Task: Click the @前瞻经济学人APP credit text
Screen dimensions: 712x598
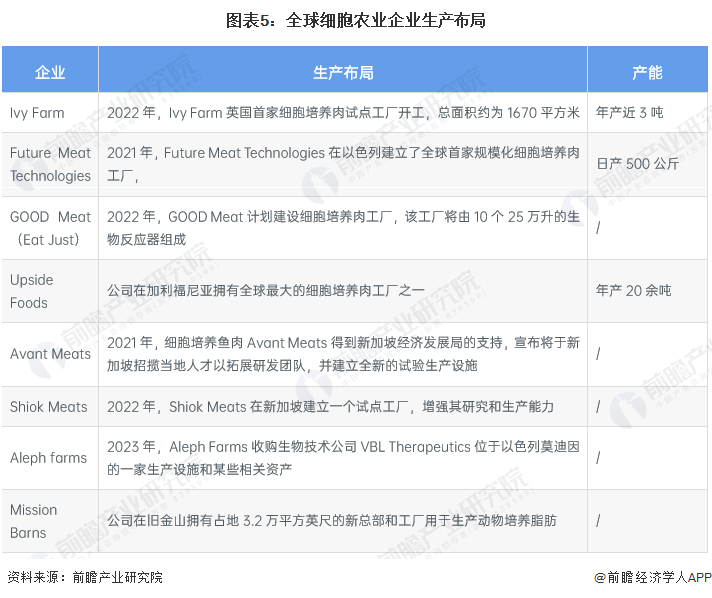Action: pos(653,577)
